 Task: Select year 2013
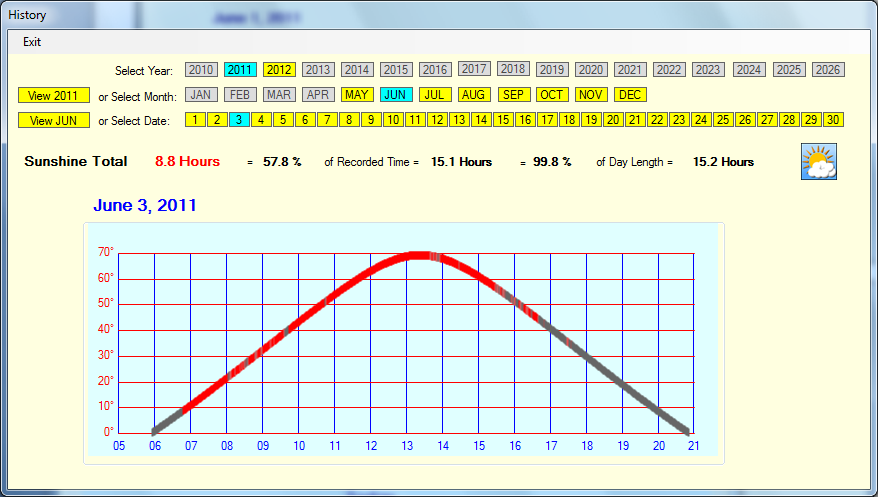[318, 70]
